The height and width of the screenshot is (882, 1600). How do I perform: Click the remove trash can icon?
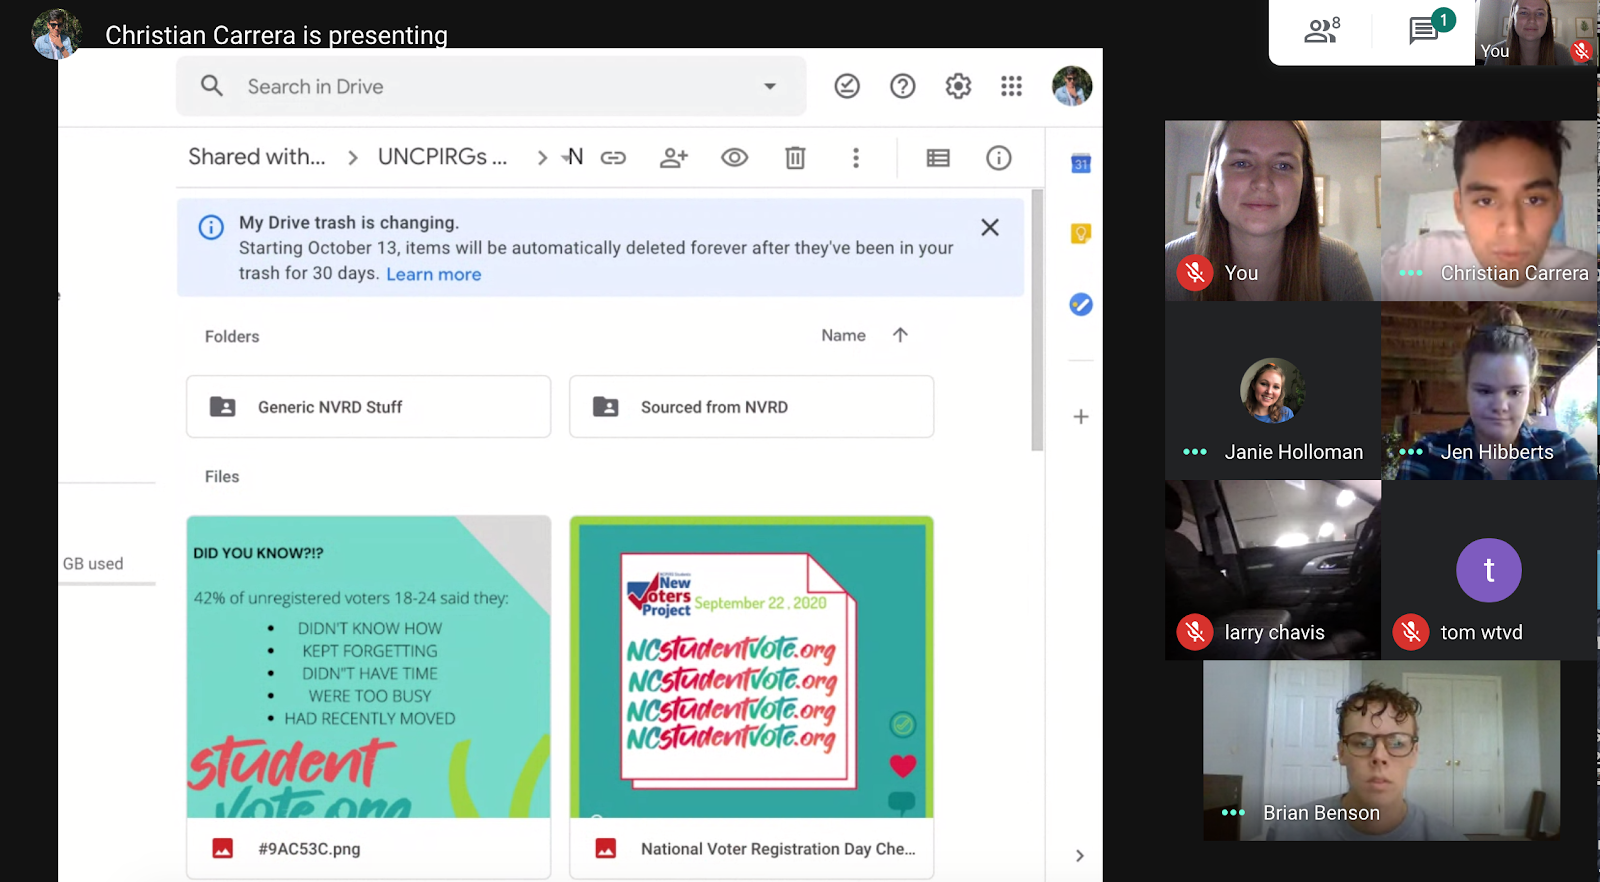click(x=795, y=158)
